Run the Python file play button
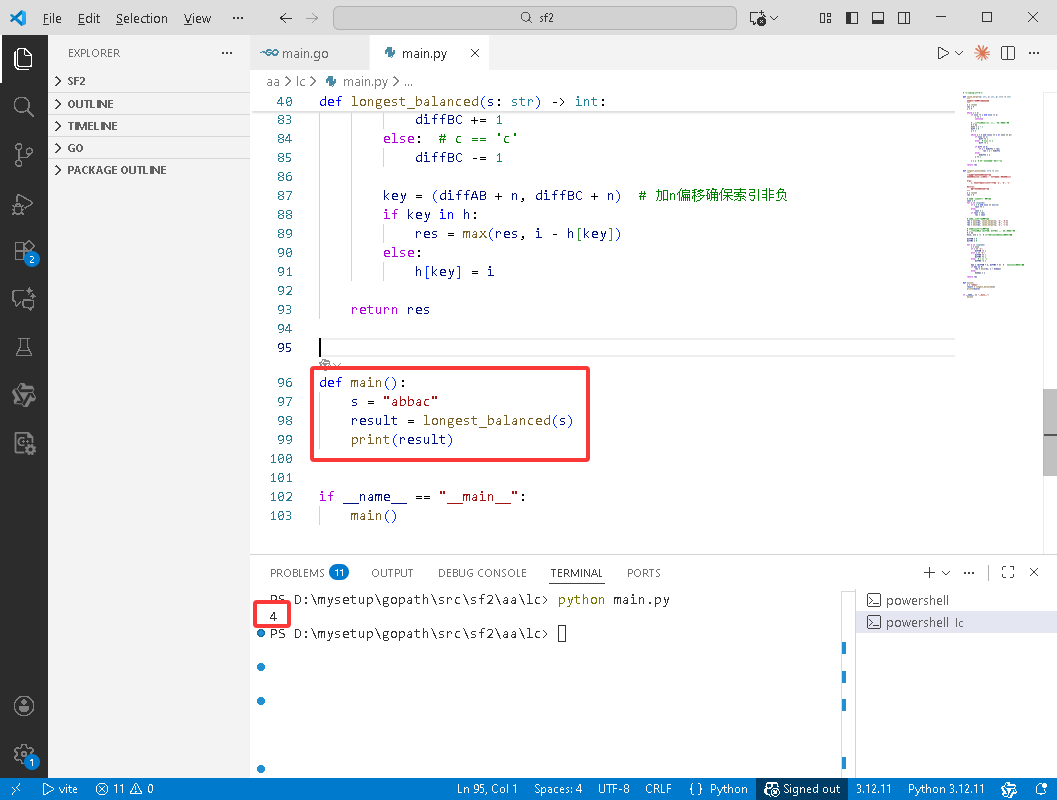 (942, 53)
